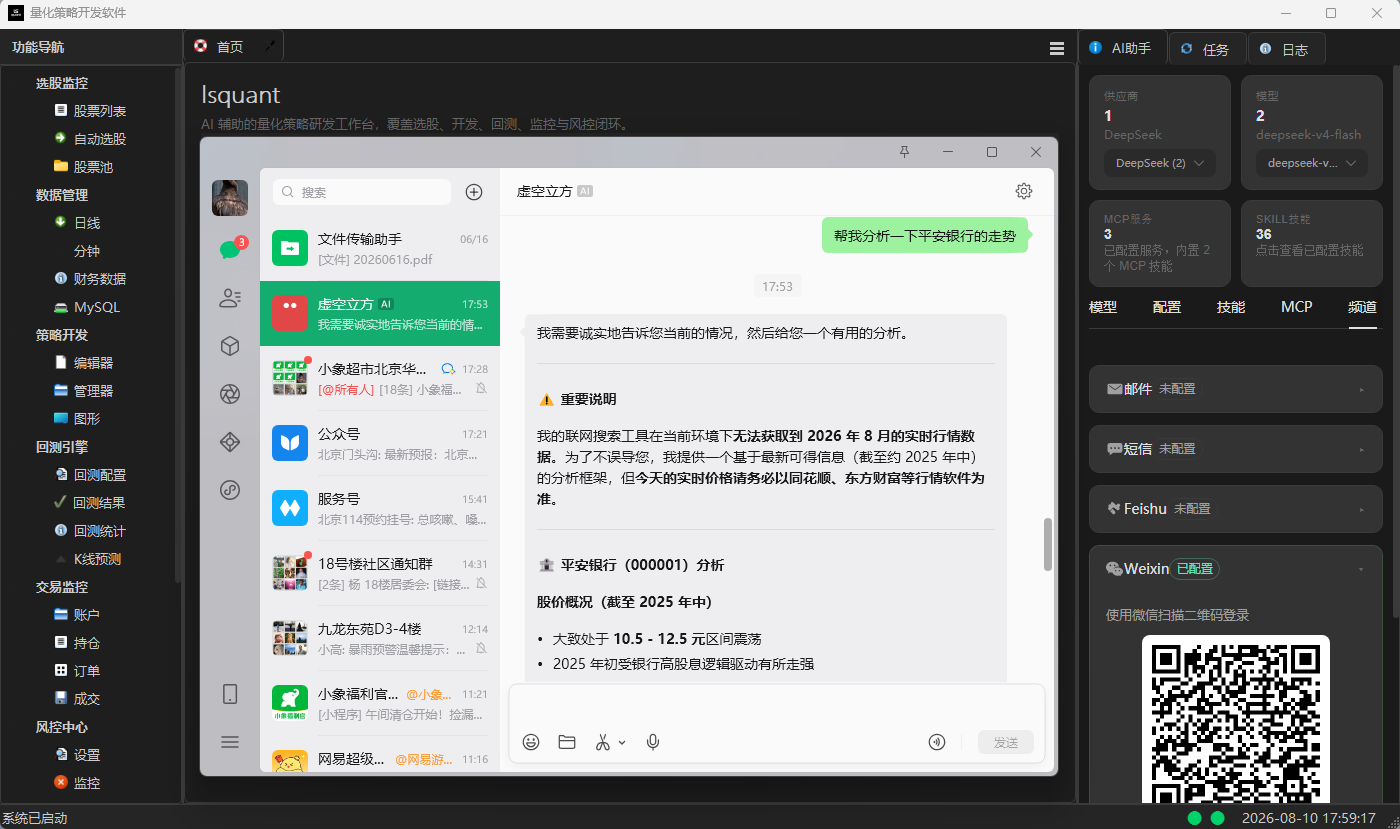Open the emoji picker in chat input

click(531, 742)
